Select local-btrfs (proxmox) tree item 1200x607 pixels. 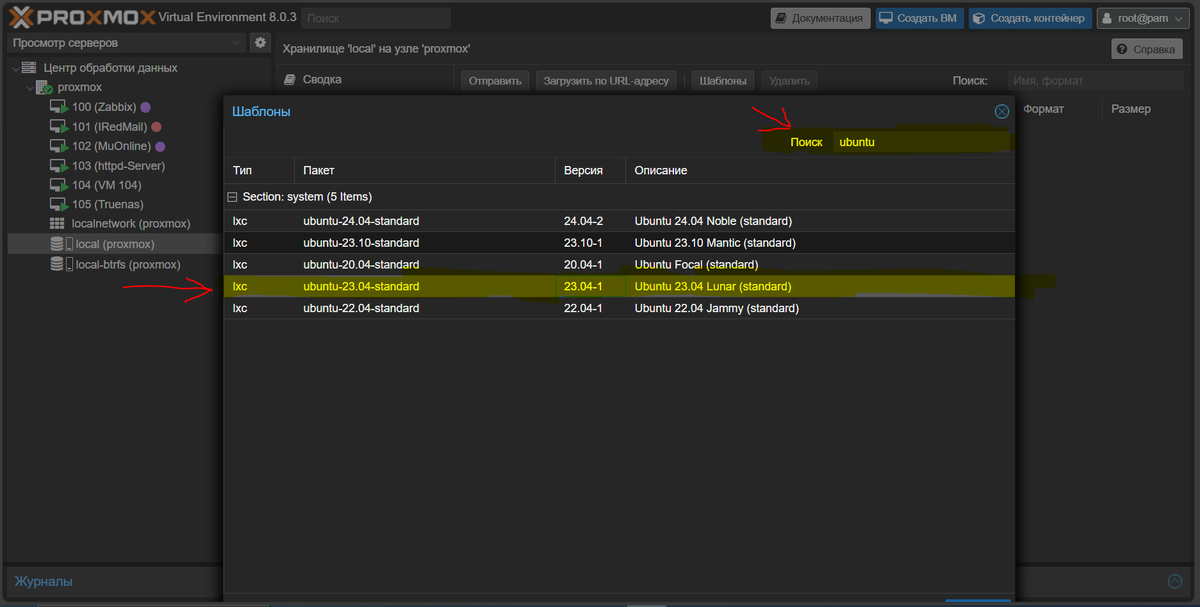pyautogui.click(x=128, y=264)
